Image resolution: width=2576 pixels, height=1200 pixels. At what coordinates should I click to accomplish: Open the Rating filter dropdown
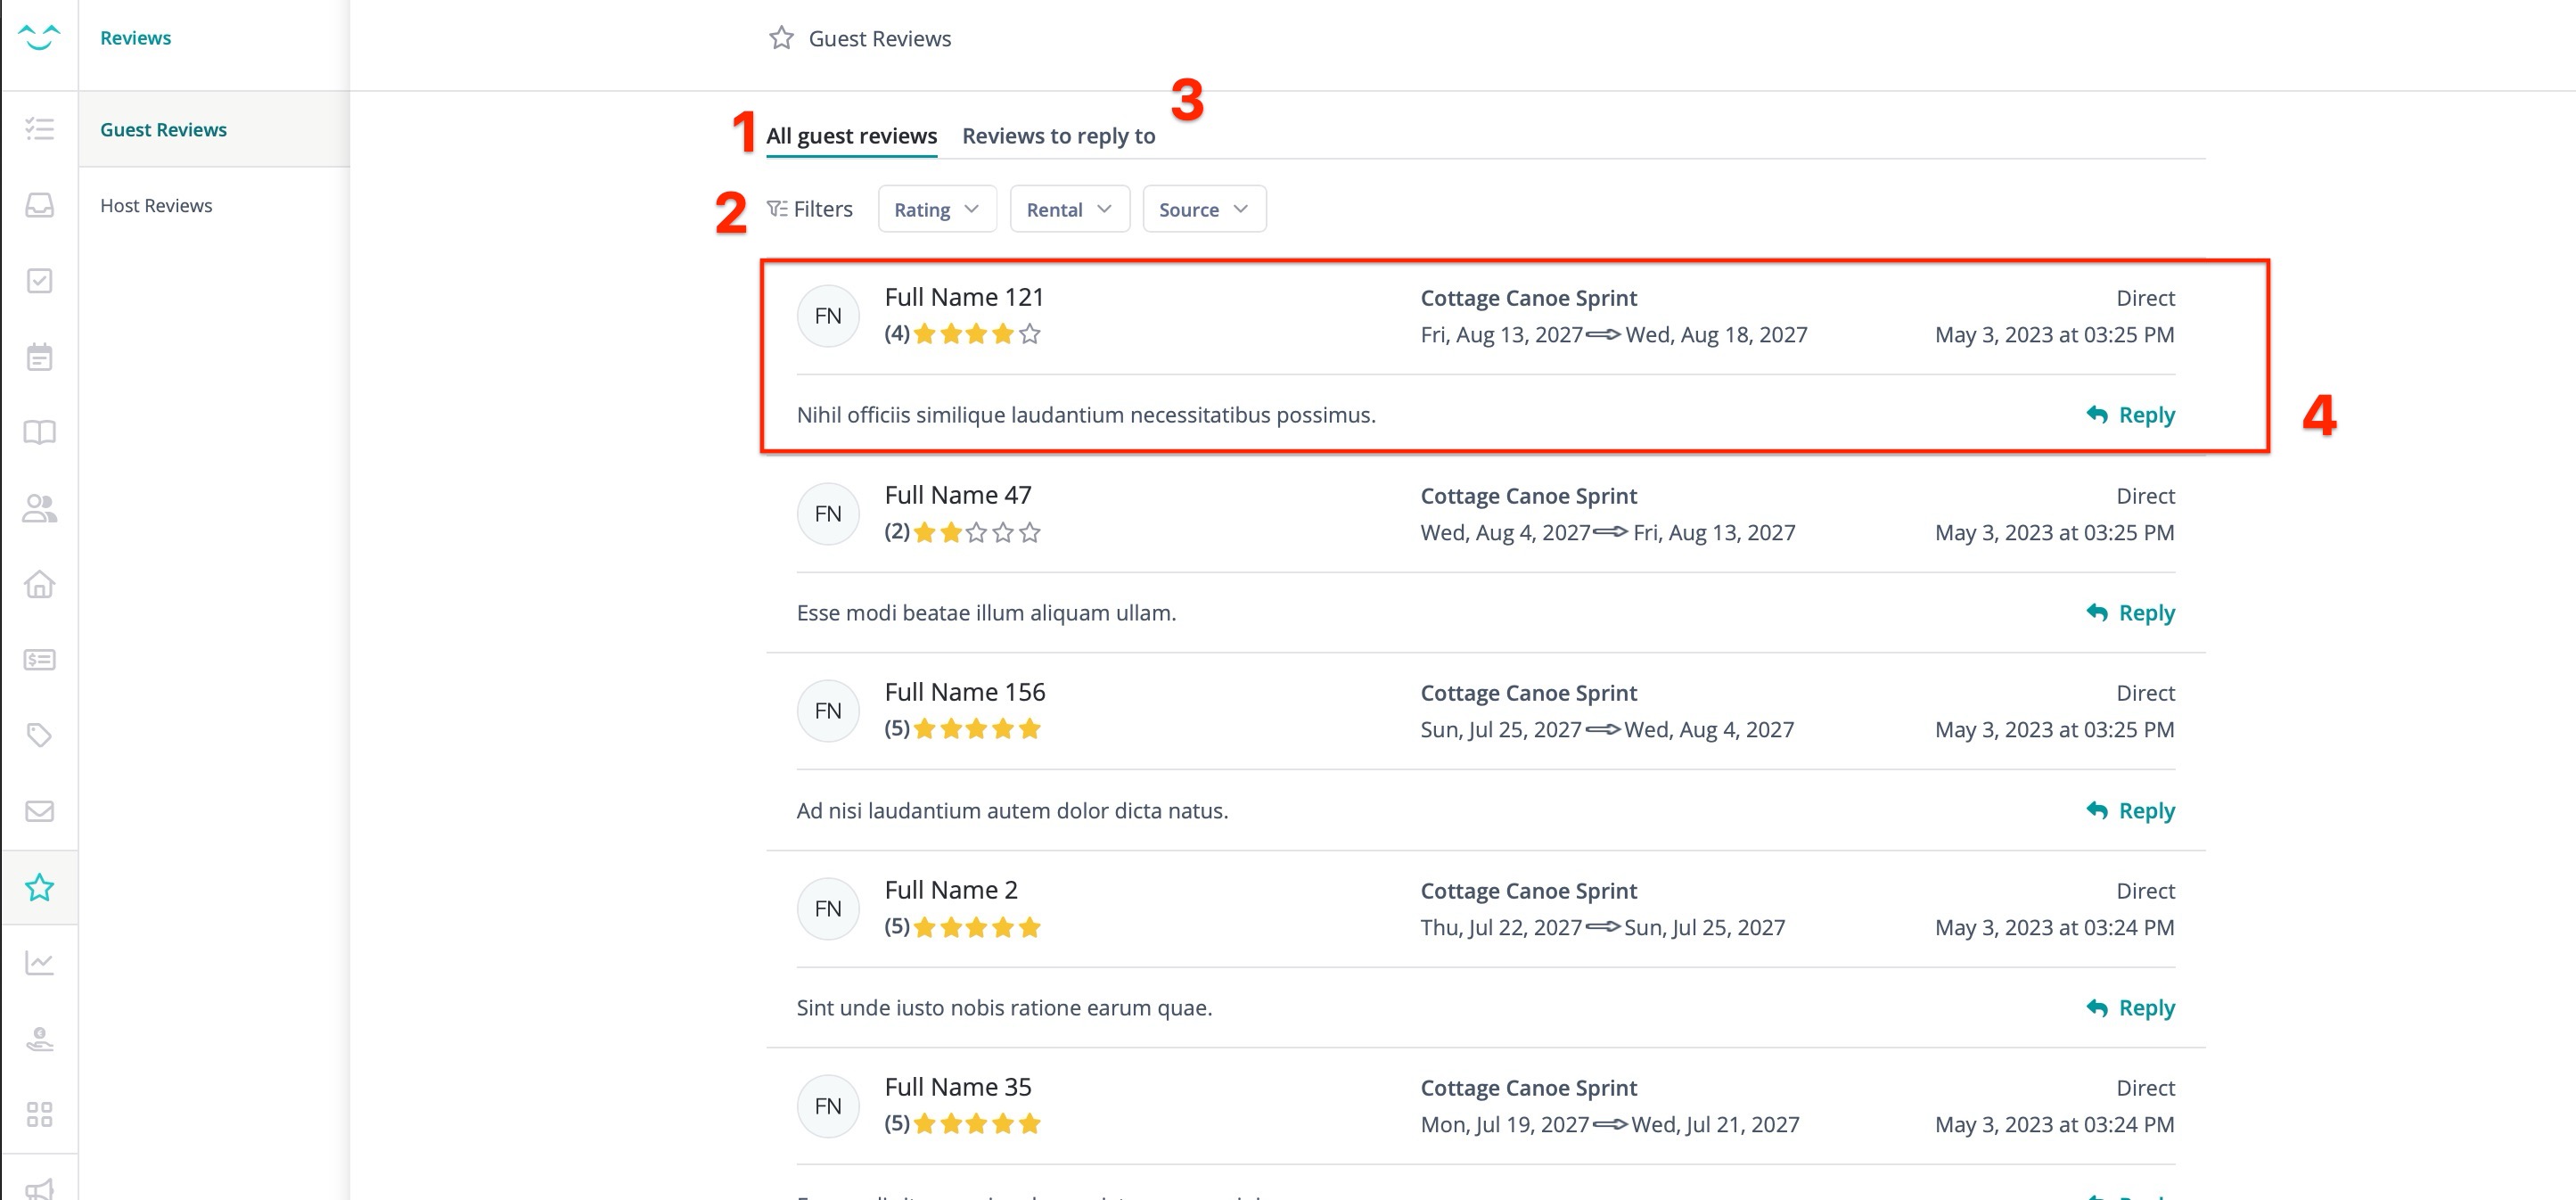[x=936, y=208]
